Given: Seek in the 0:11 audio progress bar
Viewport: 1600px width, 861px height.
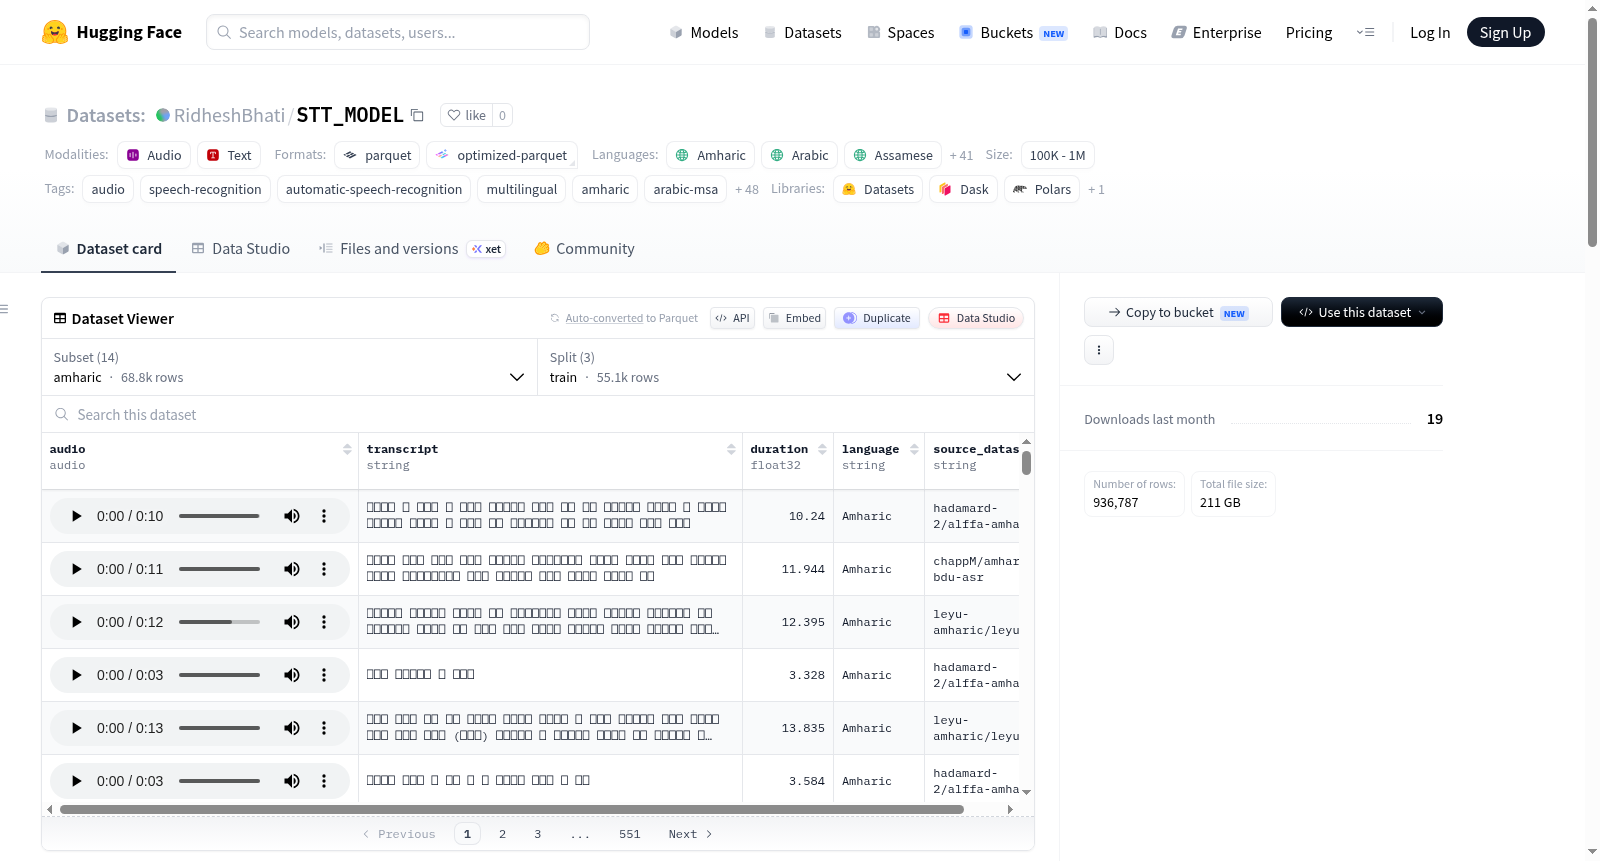Looking at the screenshot, I should (219, 569).
